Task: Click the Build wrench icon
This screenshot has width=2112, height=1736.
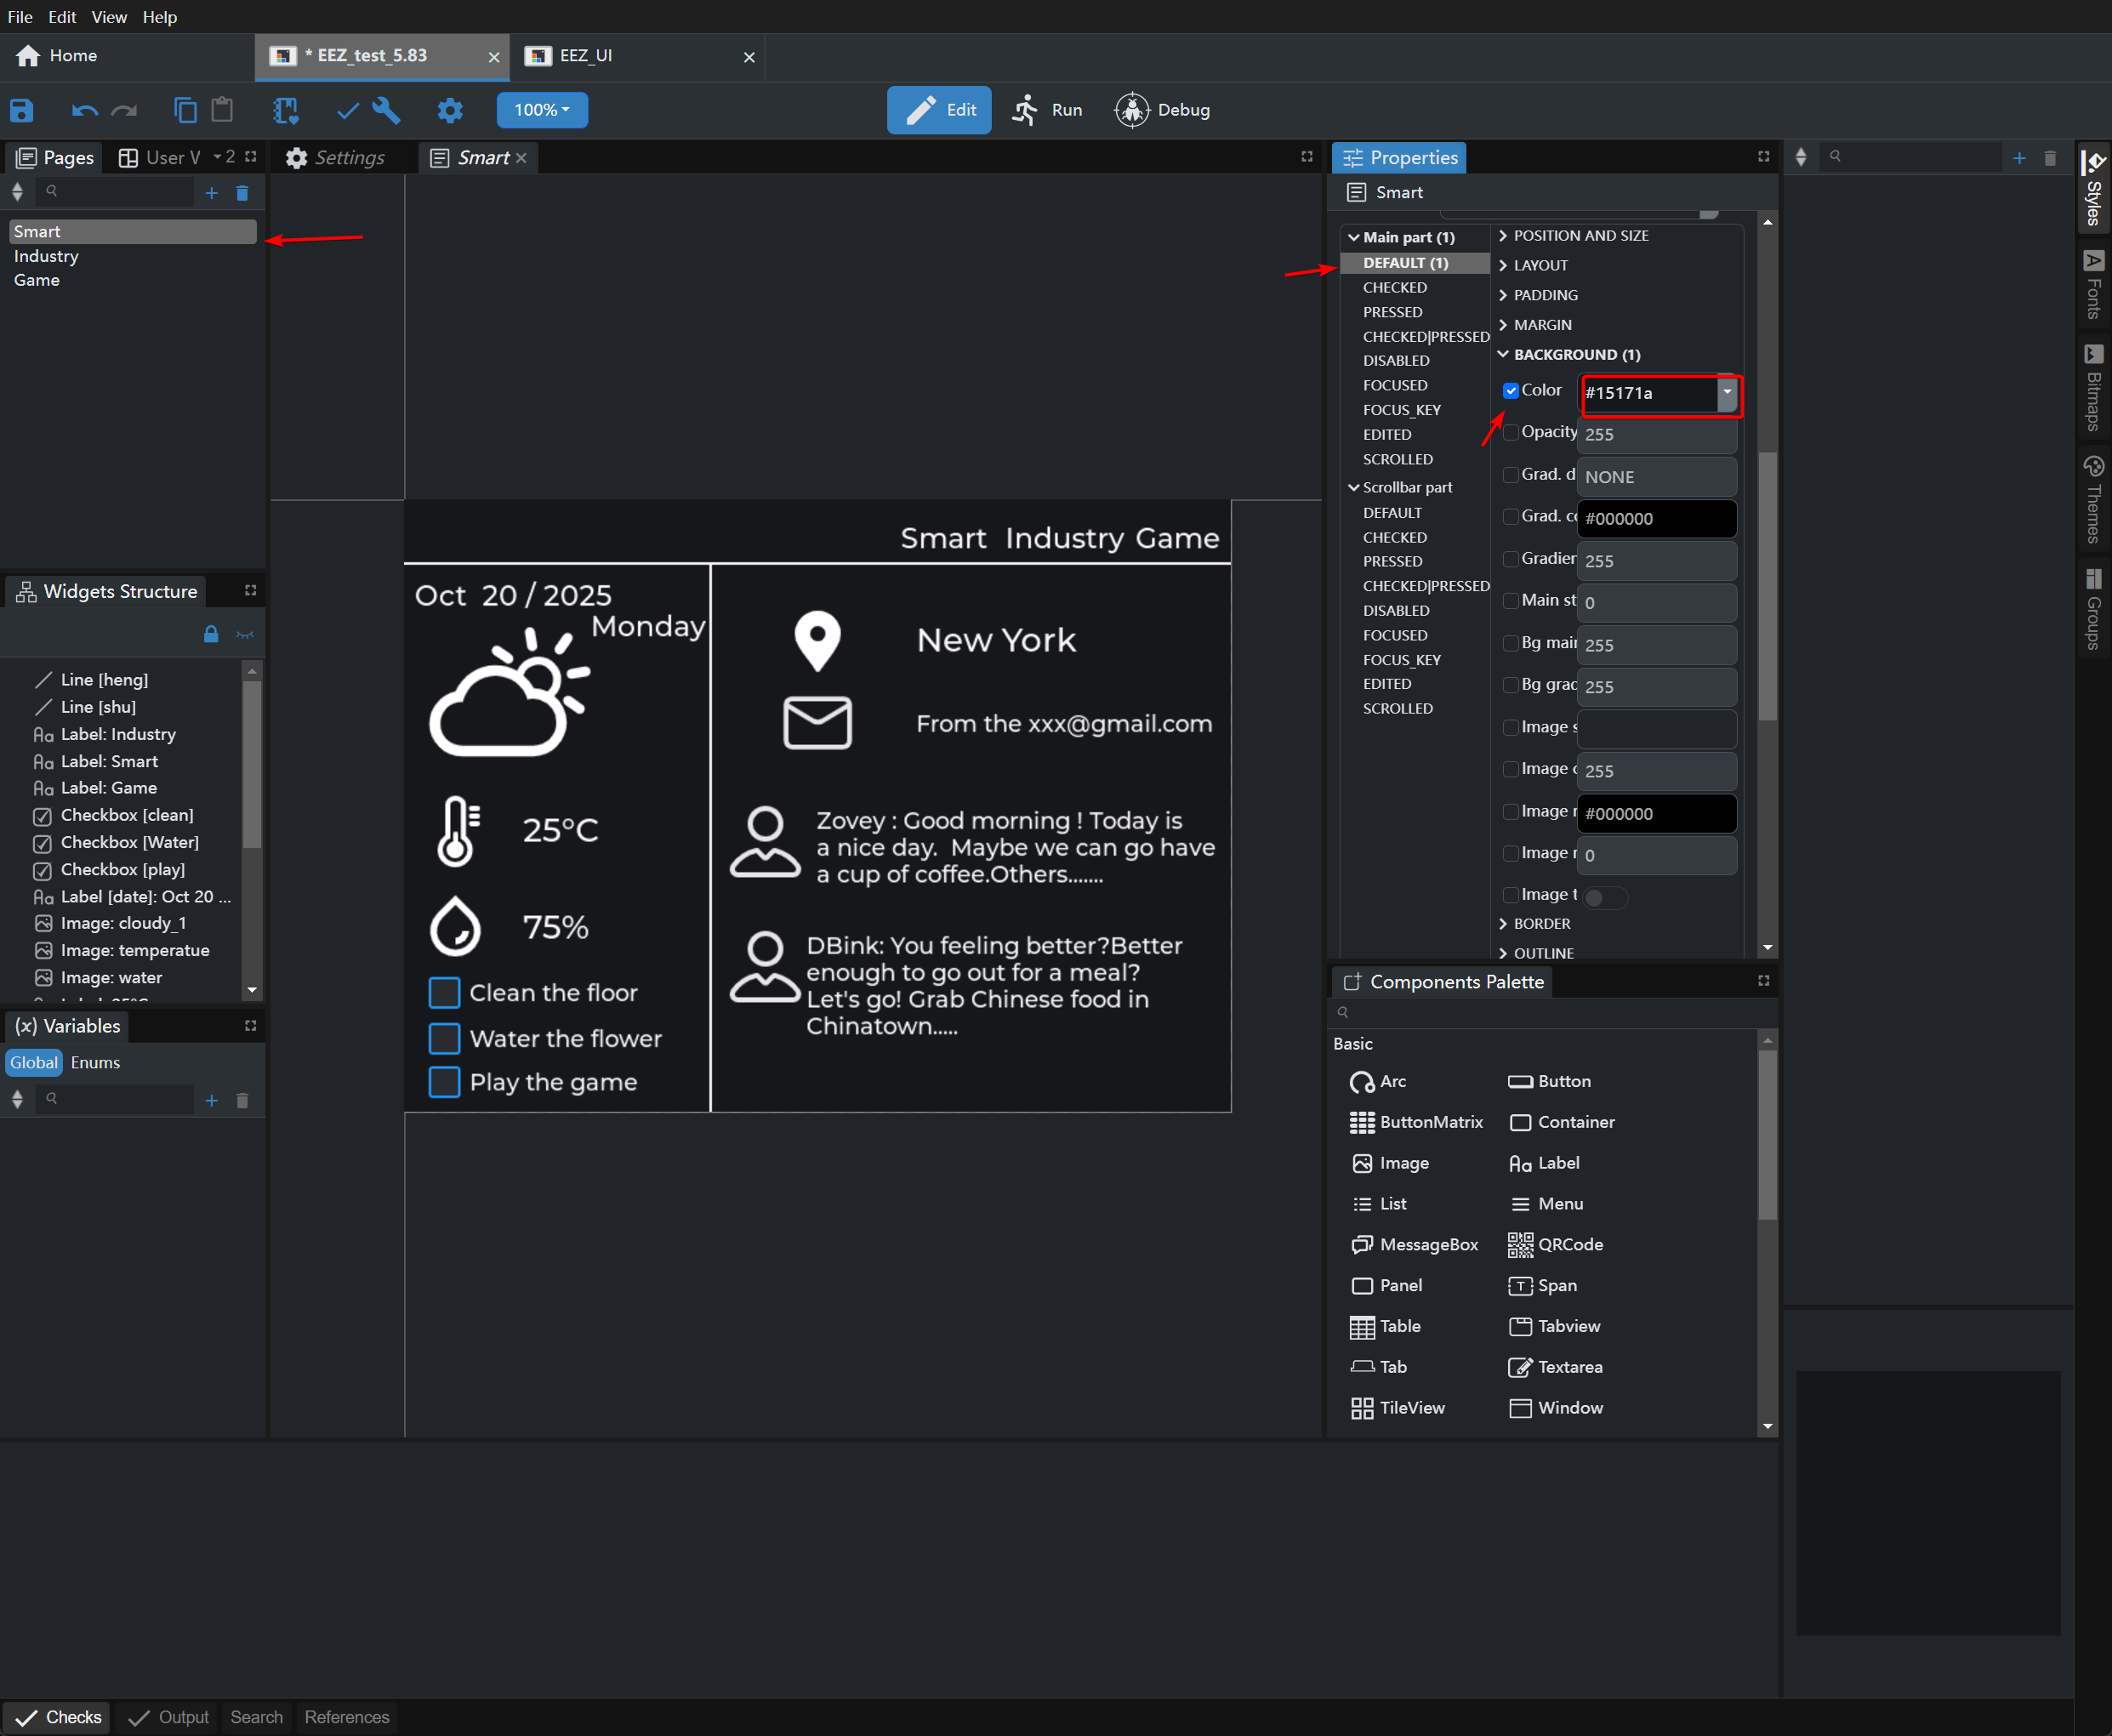Action: [386, 110]
